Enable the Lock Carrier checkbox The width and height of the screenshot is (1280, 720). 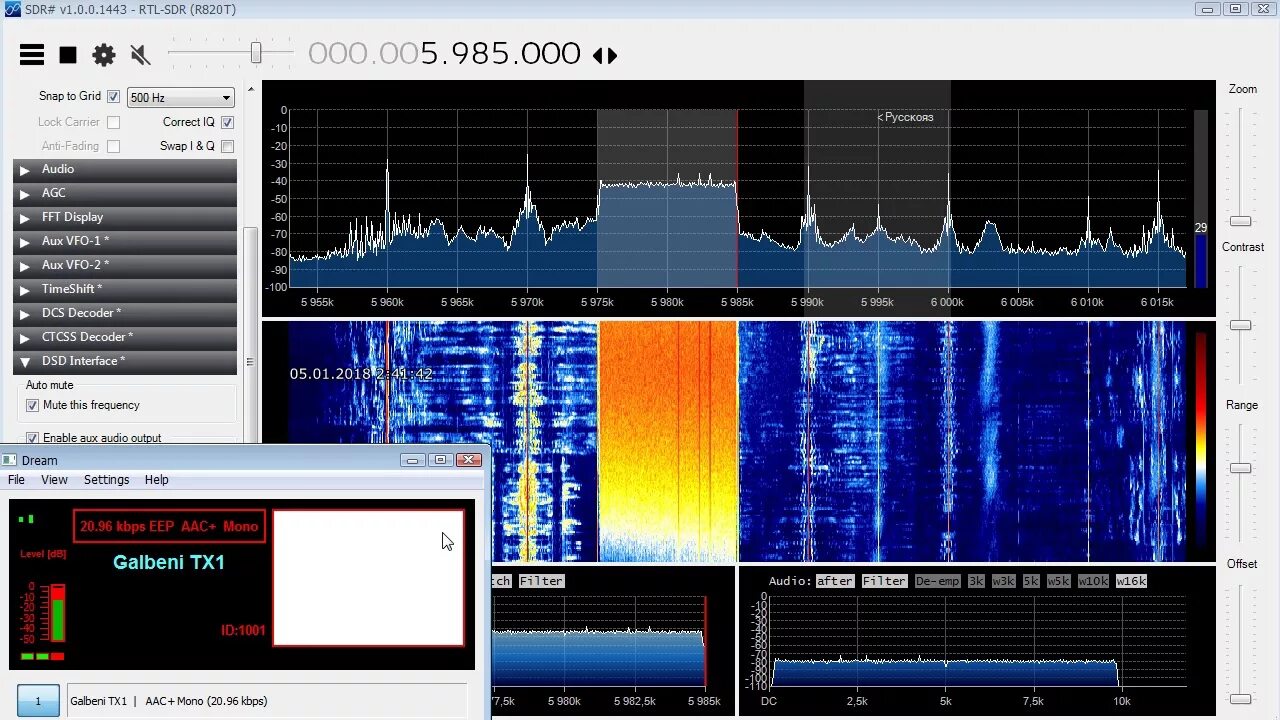coord(113,122)
